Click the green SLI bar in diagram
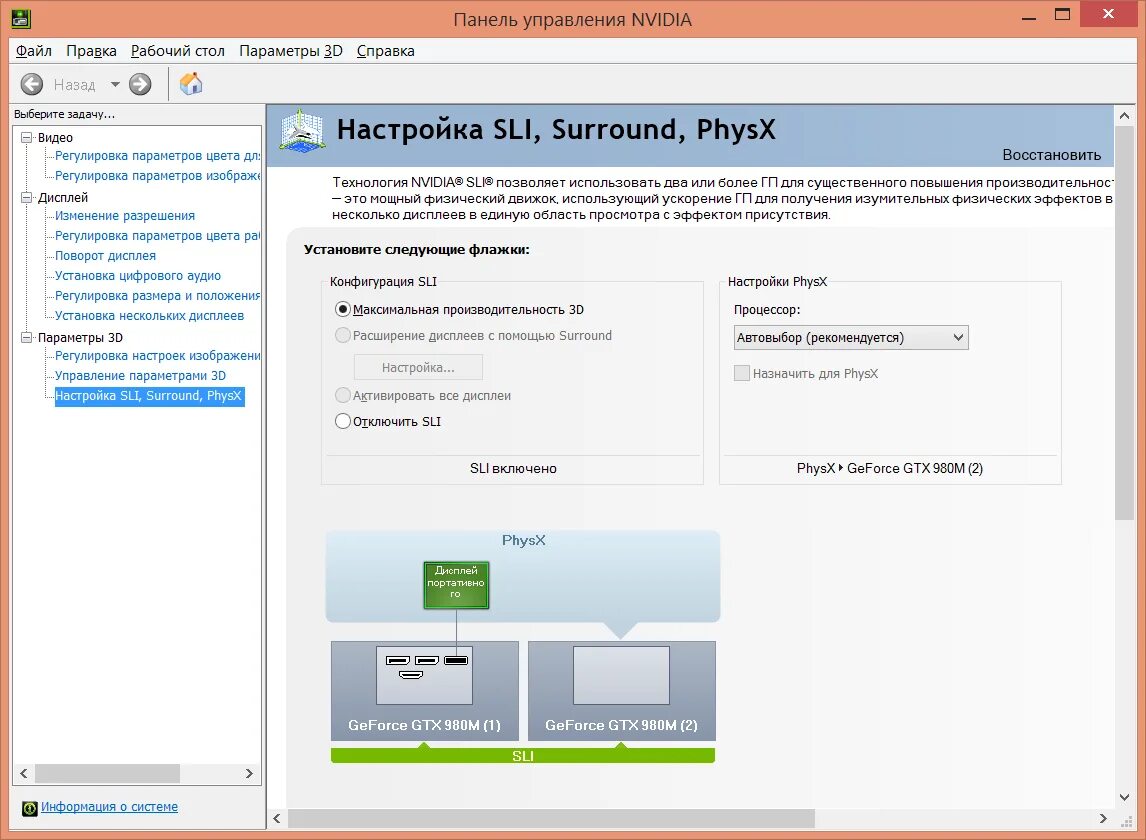Screen dimensions: 1146x840 coord(523,755)
